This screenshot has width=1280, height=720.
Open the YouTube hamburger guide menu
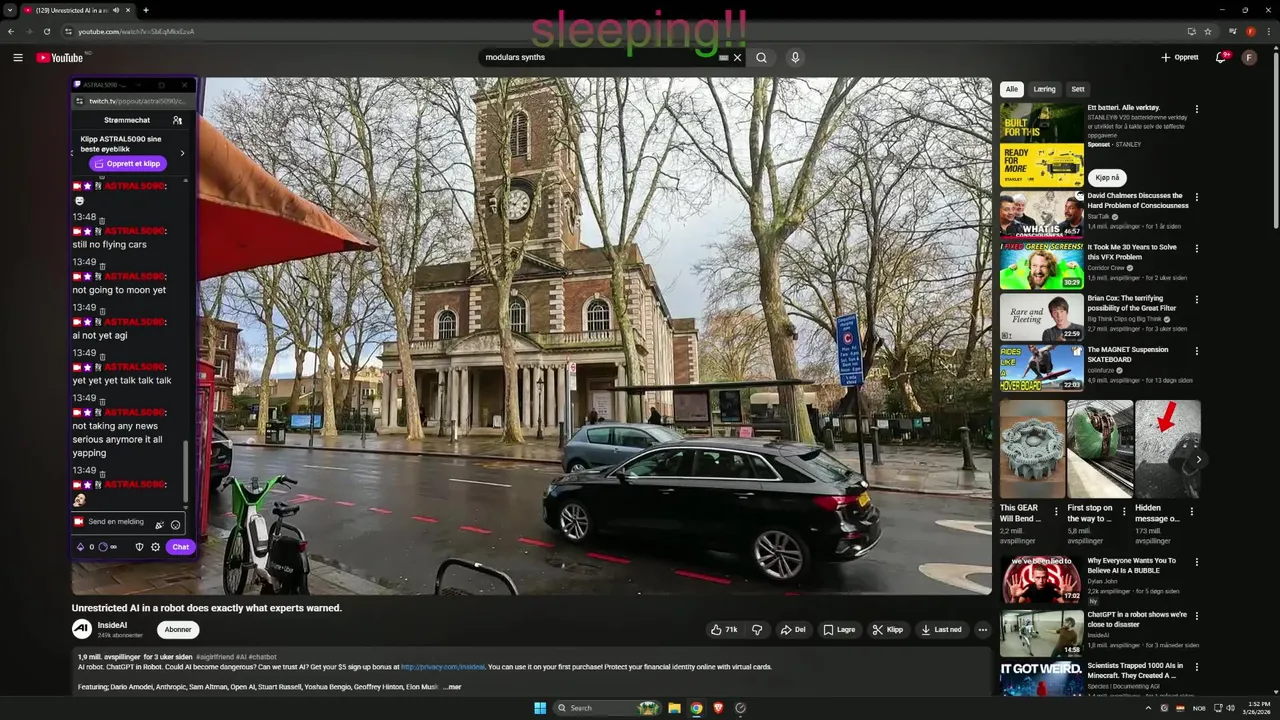(18, 57)
